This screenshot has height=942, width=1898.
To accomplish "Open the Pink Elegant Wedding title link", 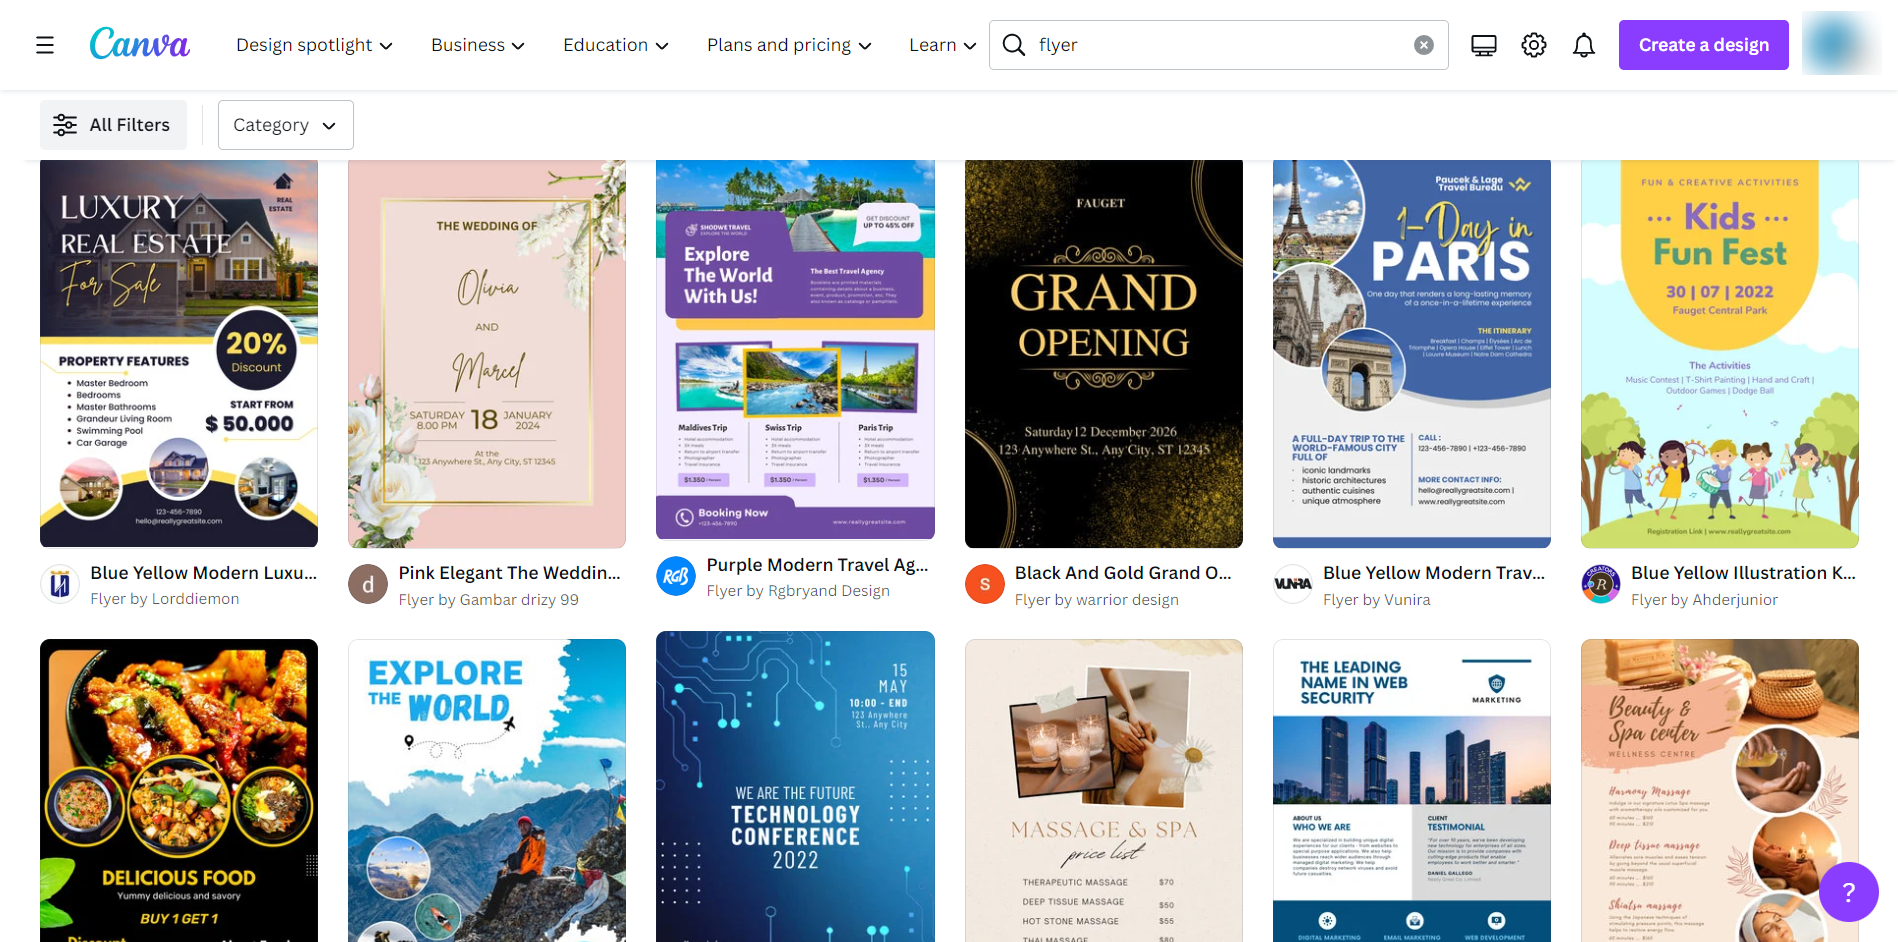I will click(x=509, y=573).
